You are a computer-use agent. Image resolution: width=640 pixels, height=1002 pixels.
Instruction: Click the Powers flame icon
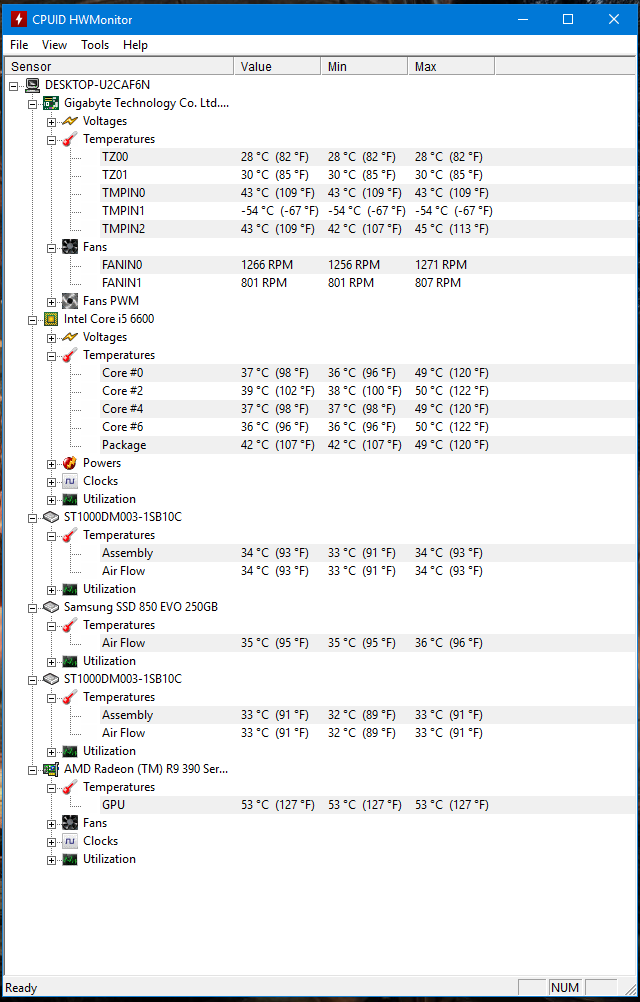70,463
